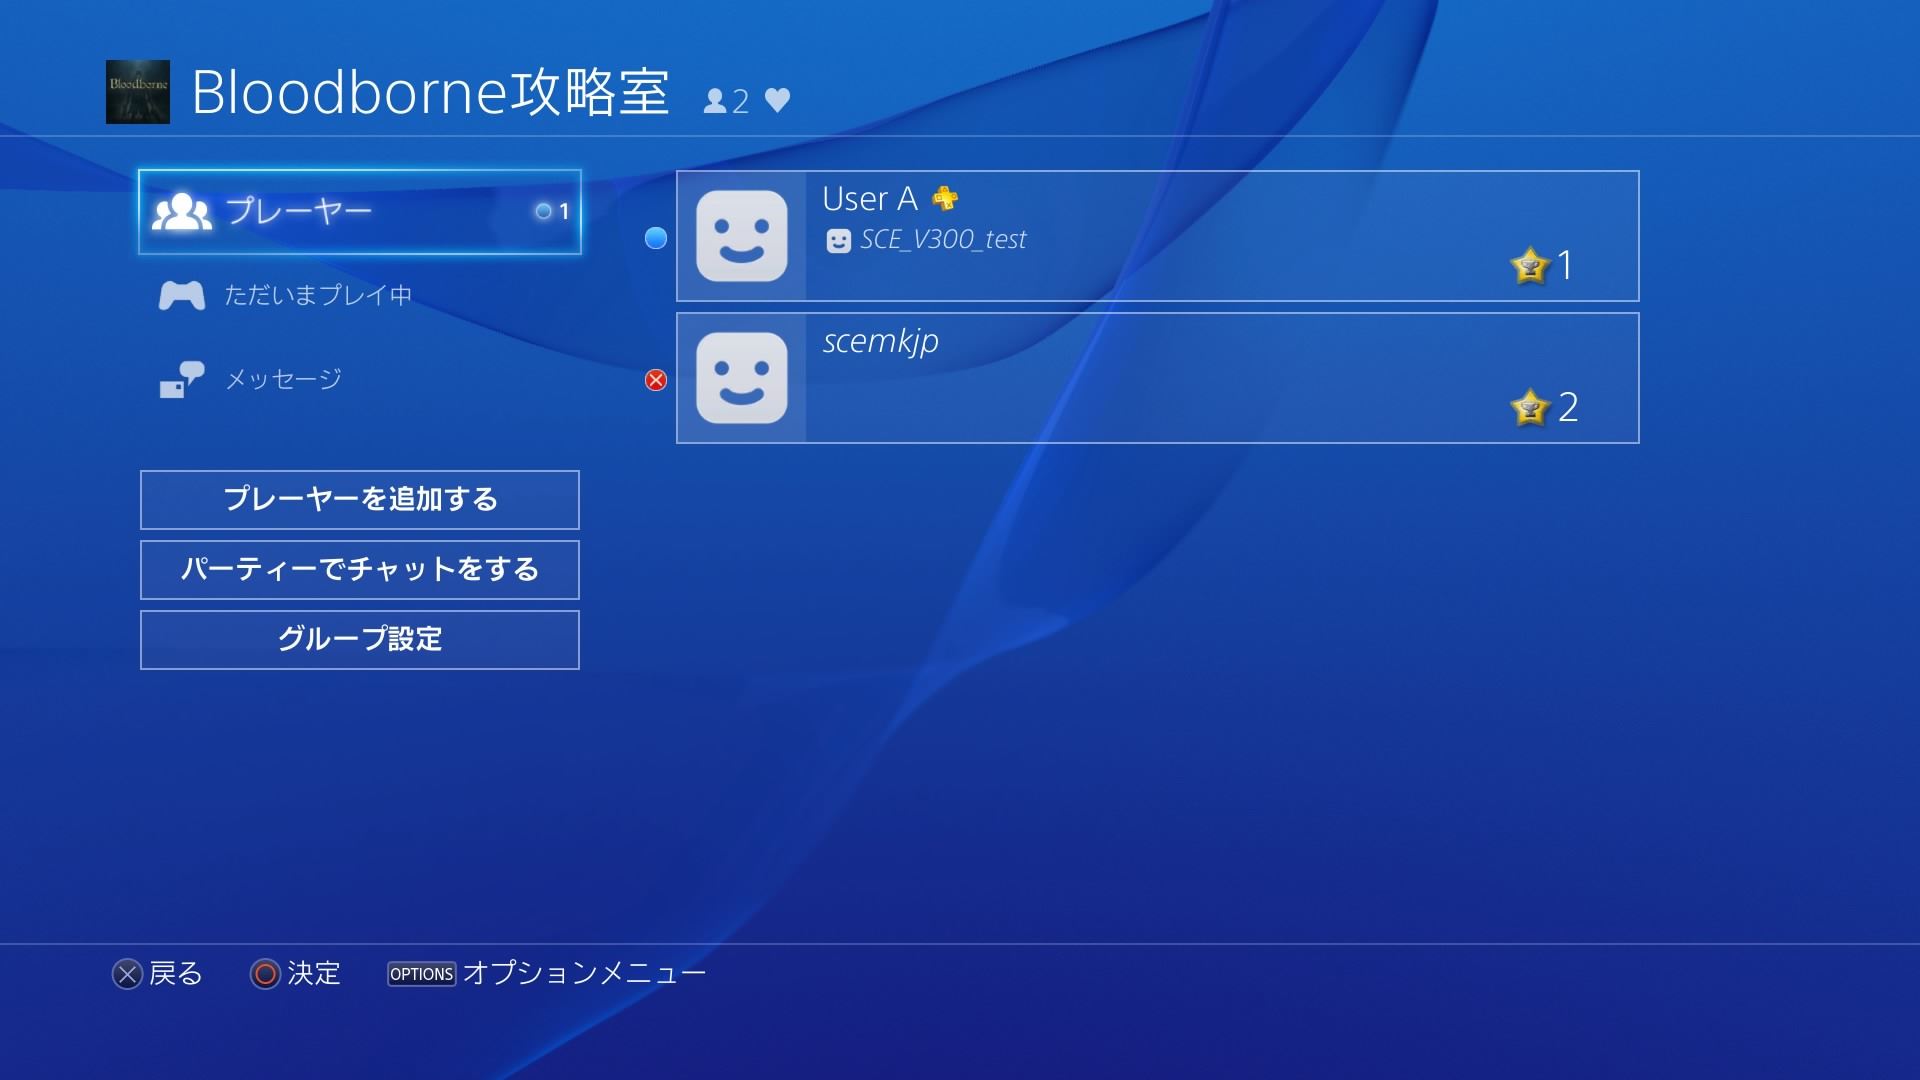1920x1080 pixels.
Task: Click the red offline status icon
Action: 656,380
